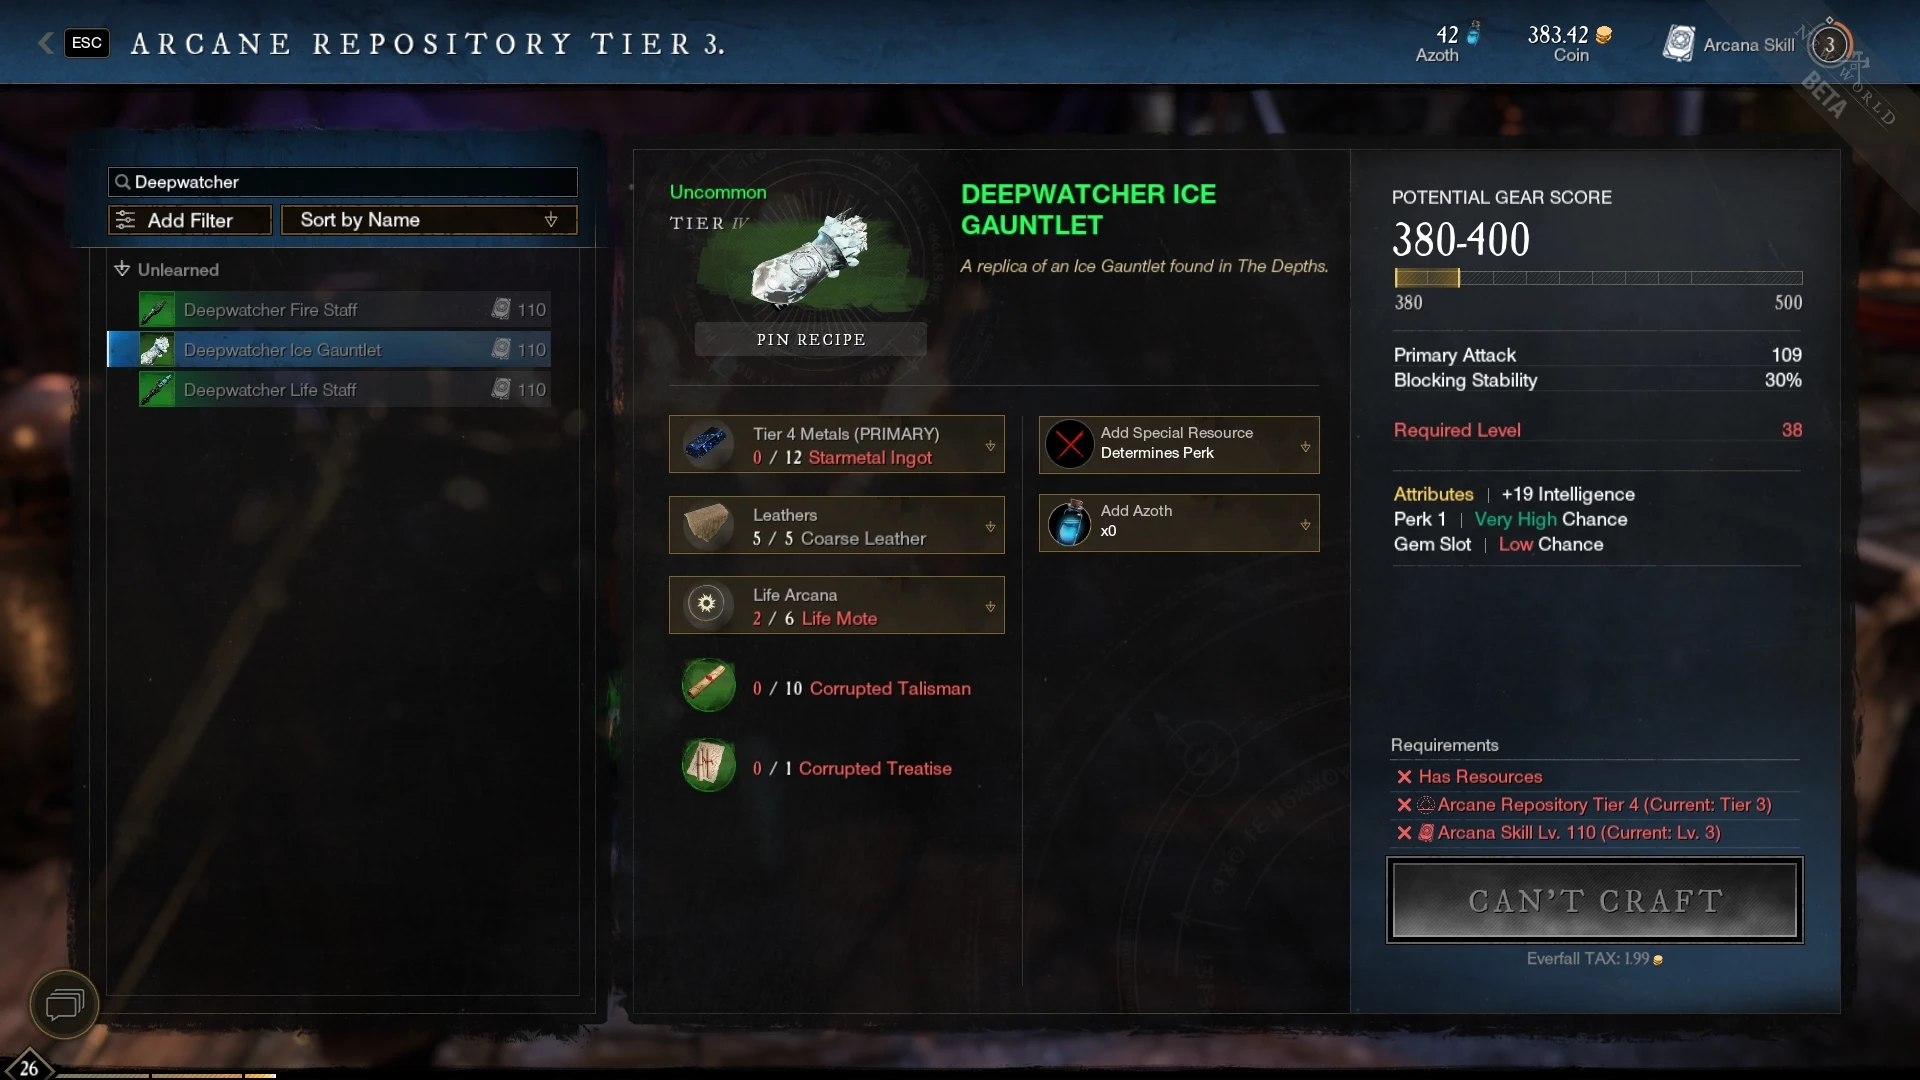Open the chat bubble icon

click(x=65, y=1004)
